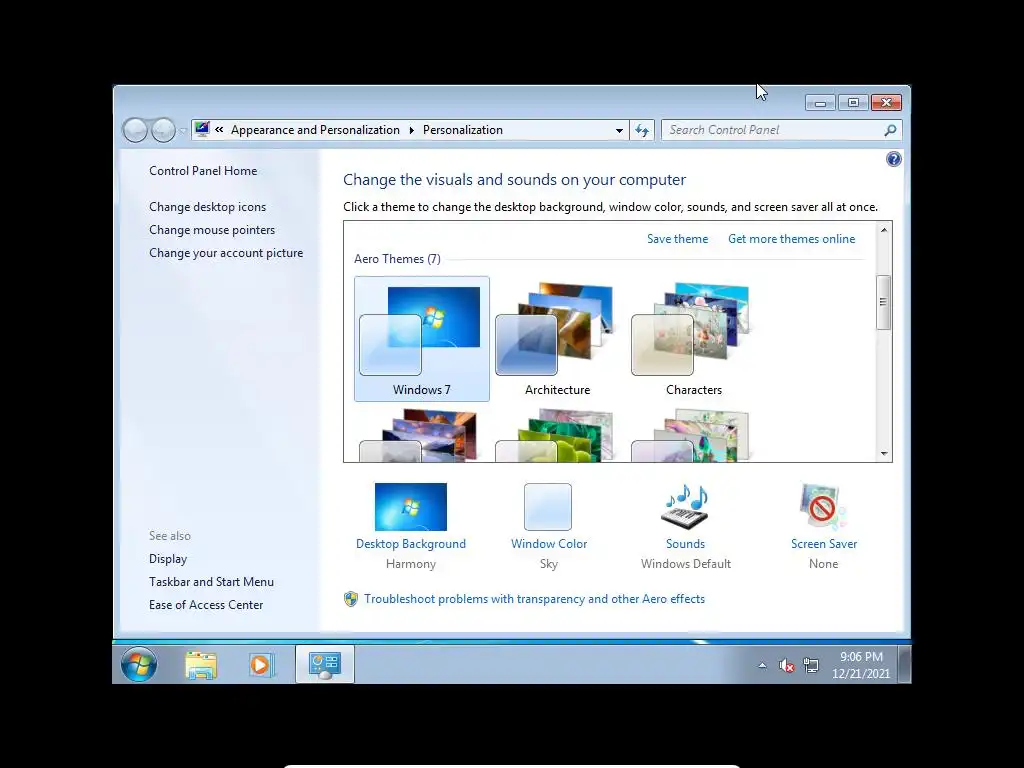Open Ease of Access Center
Image resolution: width=1024 pixels, height=768 pixels.
(x=206, y=605)
